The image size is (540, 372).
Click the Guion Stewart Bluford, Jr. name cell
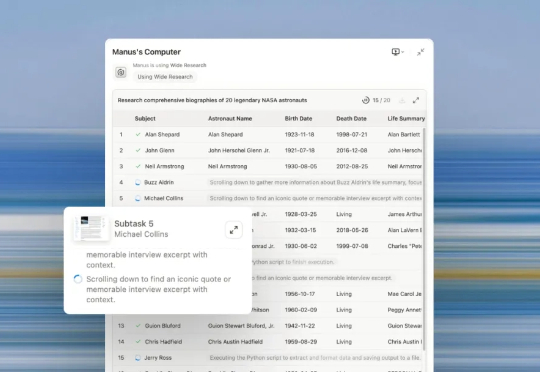[241, 326]
